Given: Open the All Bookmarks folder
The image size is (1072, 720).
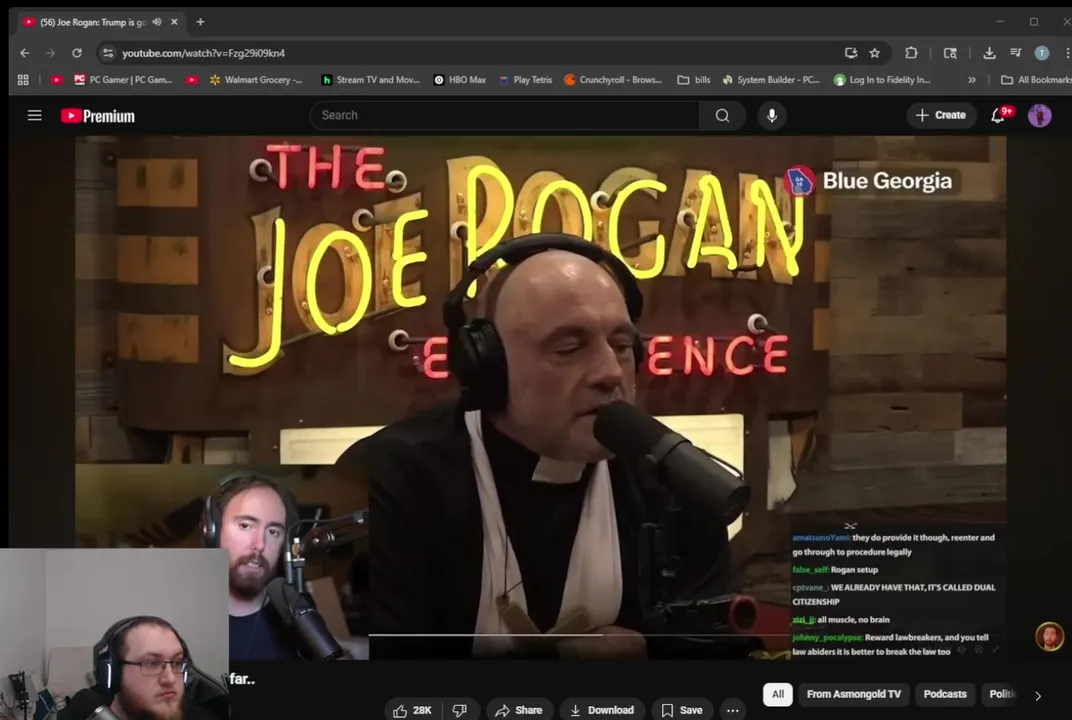Looking at the screenshot, I should click(1035, 80).
